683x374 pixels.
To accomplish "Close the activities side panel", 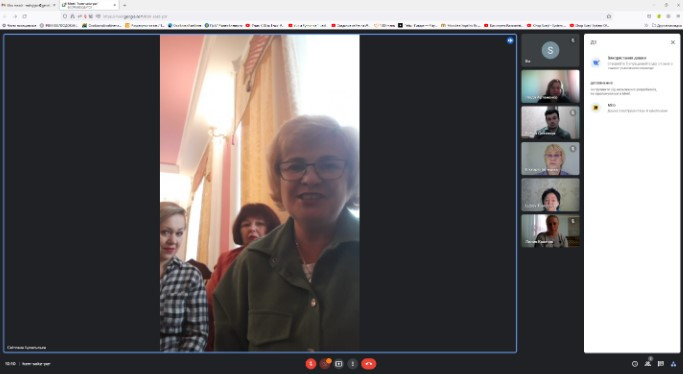I will (673, 42).
